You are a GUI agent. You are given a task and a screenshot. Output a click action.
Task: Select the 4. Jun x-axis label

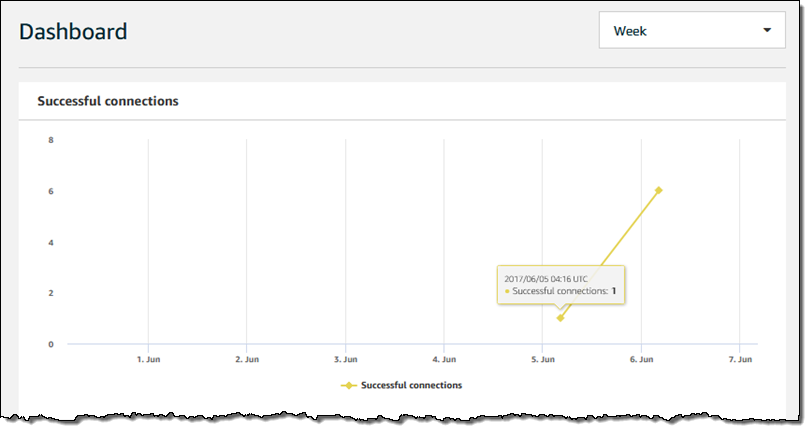click(x=443, y=358)
